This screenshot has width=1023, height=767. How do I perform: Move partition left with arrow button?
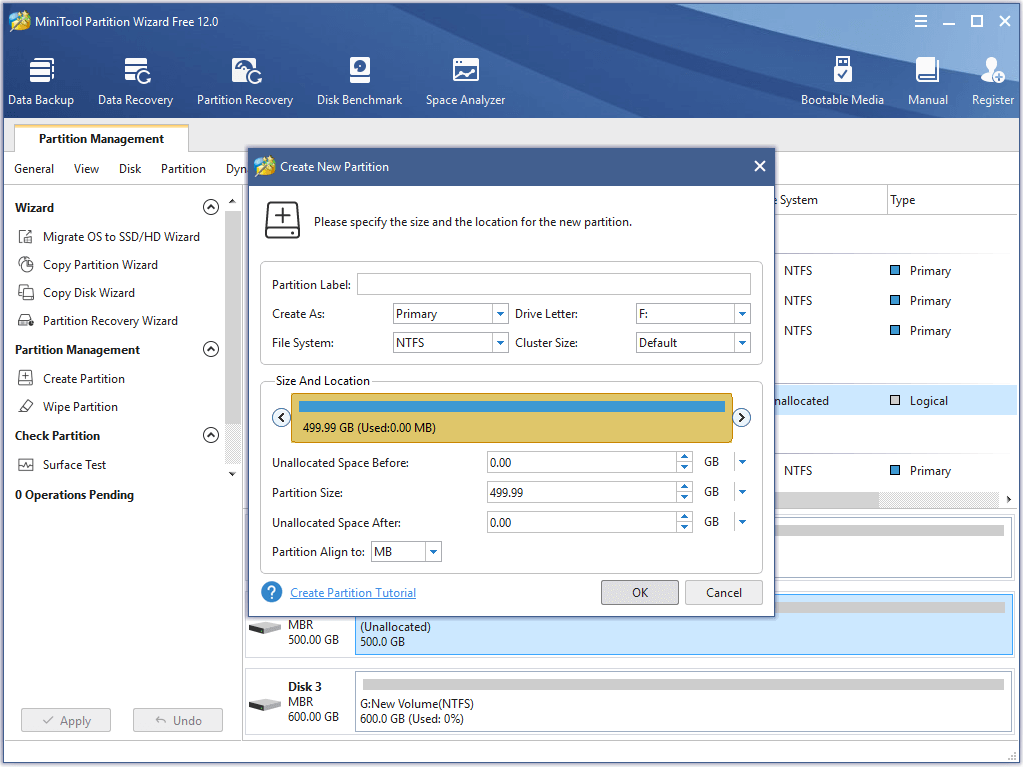click(x=281, y=417)
